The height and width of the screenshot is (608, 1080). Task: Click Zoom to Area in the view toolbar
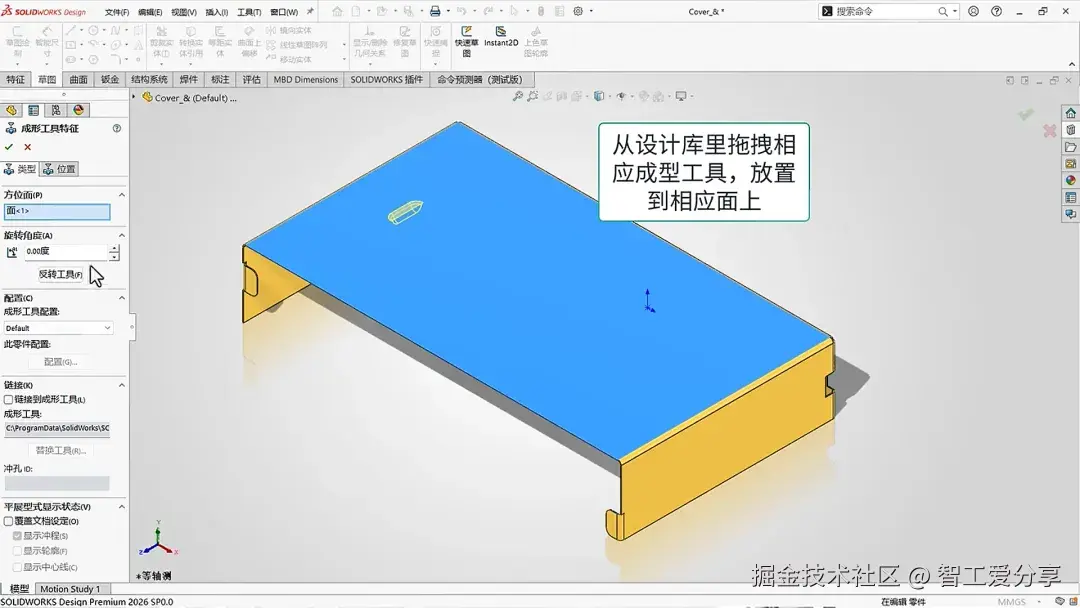[532, 96]
